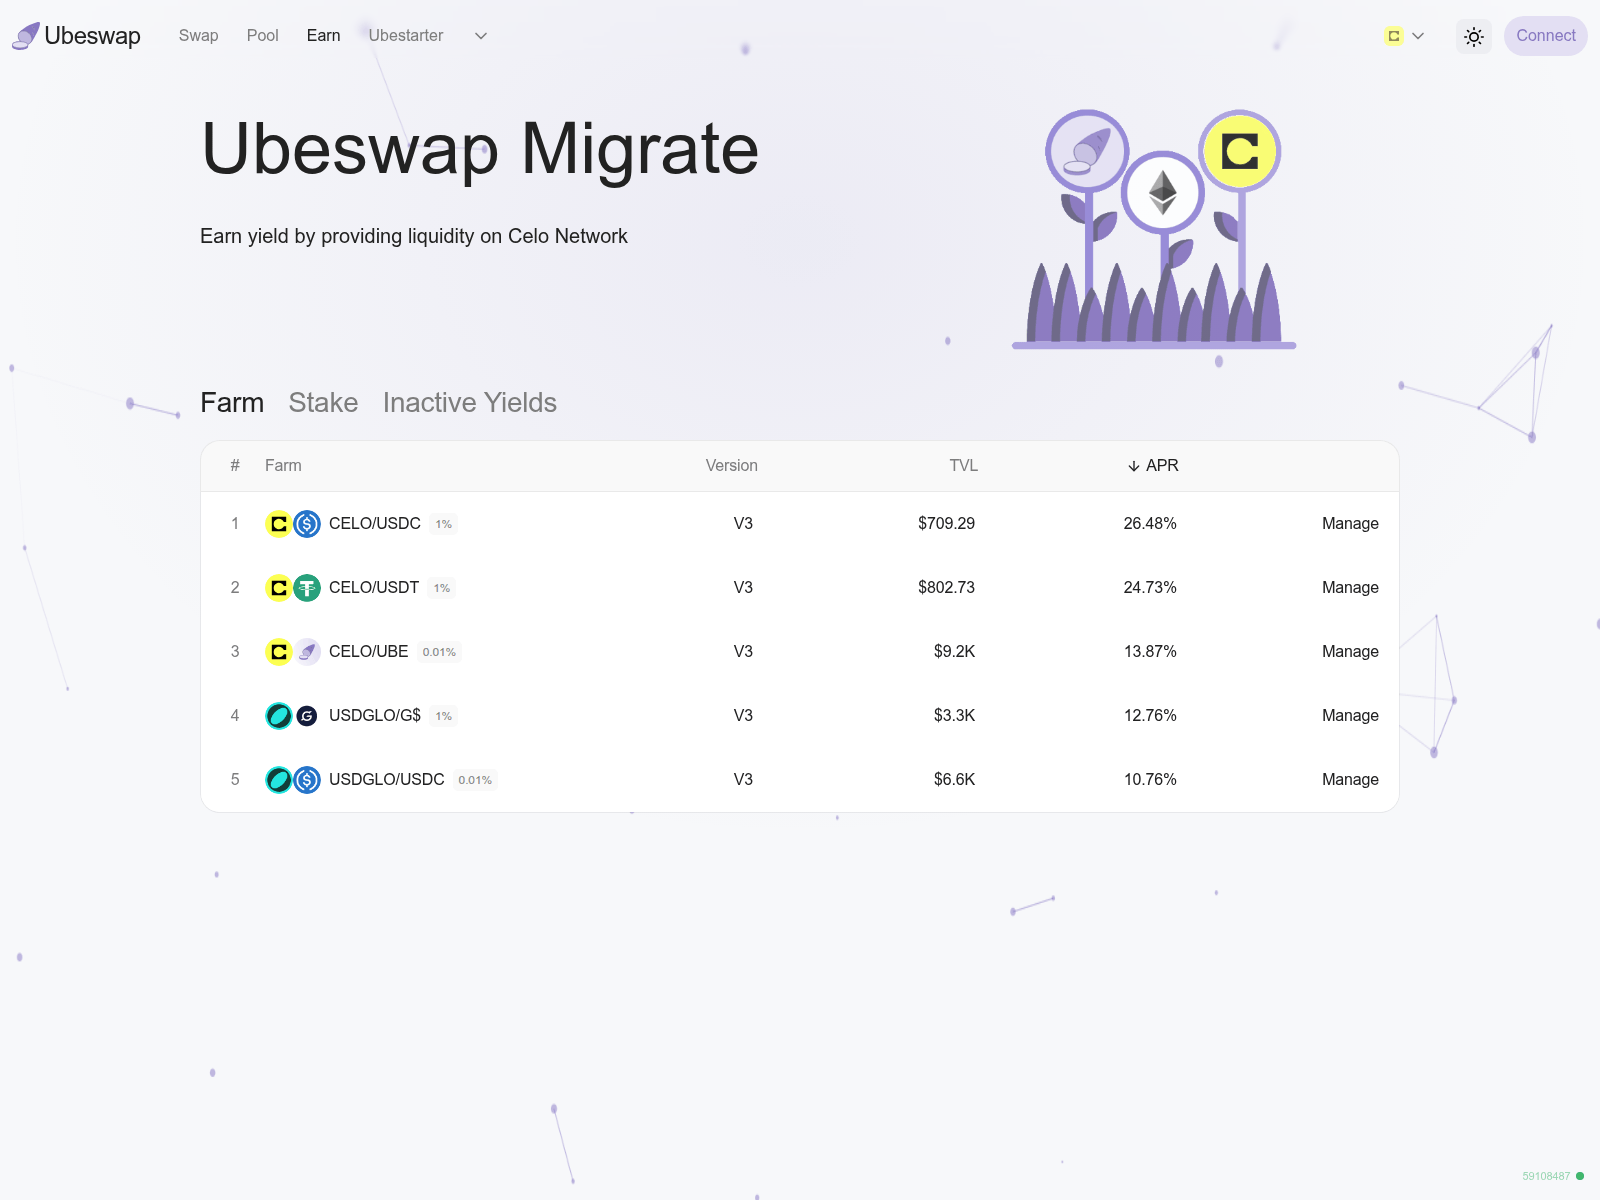The image size is (1600, 1200).
Task: Switch to the Stake tab
Action: click(323, 402)
